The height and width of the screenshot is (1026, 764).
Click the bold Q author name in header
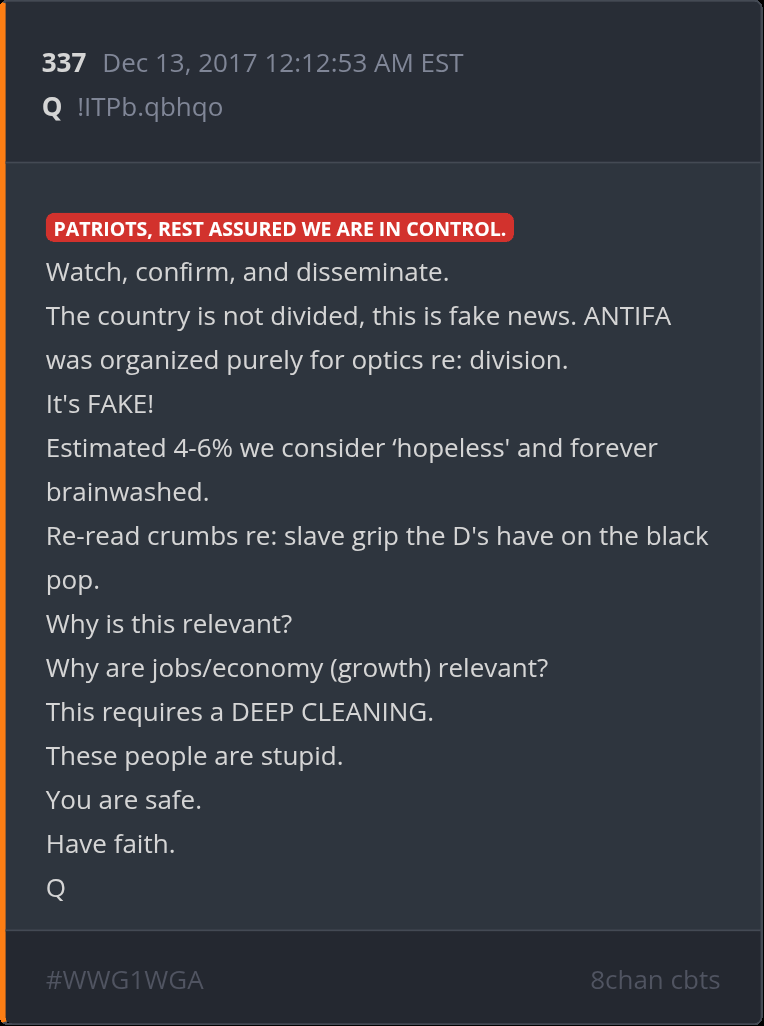pyautogui.click(x=52, y=107)
